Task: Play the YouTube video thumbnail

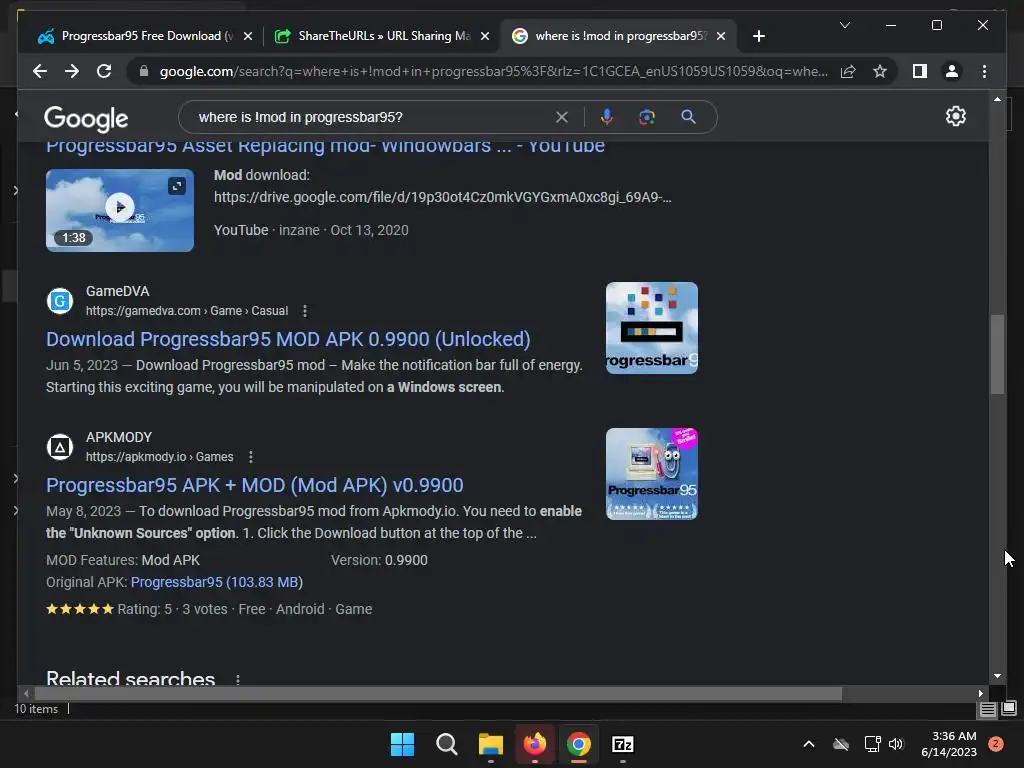Action: 120,208
